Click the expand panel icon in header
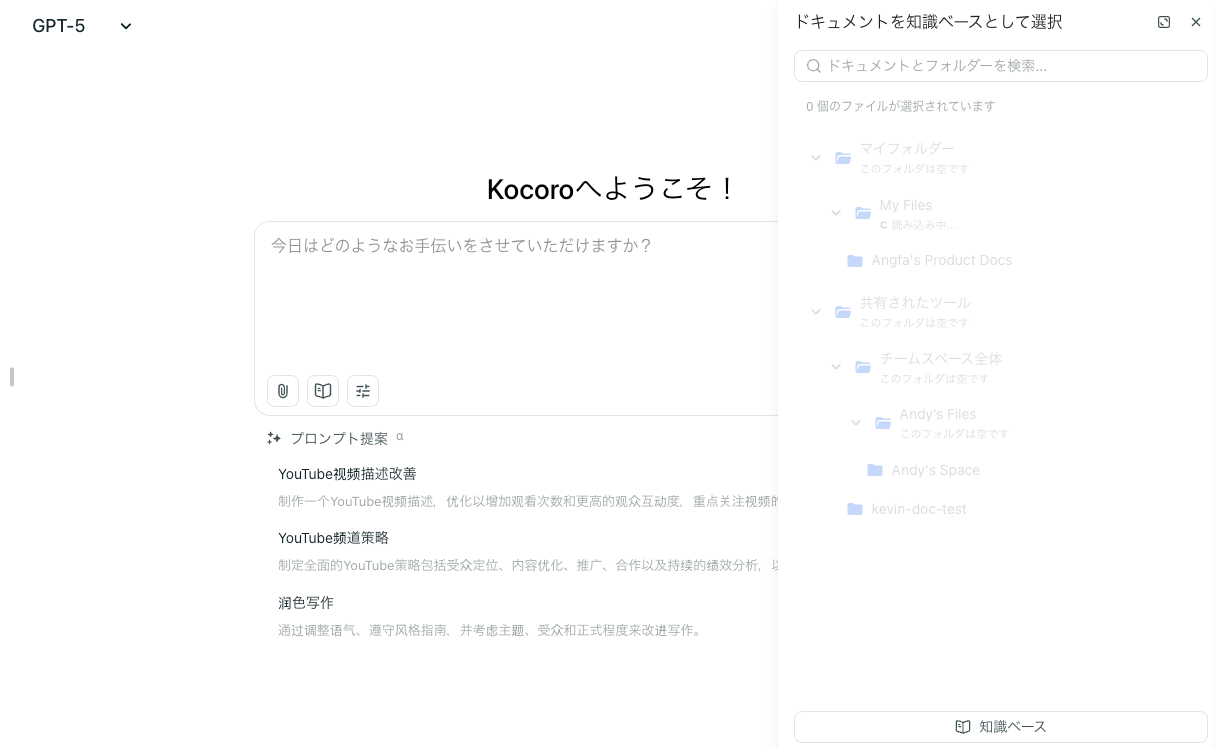 pyautogui.click(x=1164, y=22)
